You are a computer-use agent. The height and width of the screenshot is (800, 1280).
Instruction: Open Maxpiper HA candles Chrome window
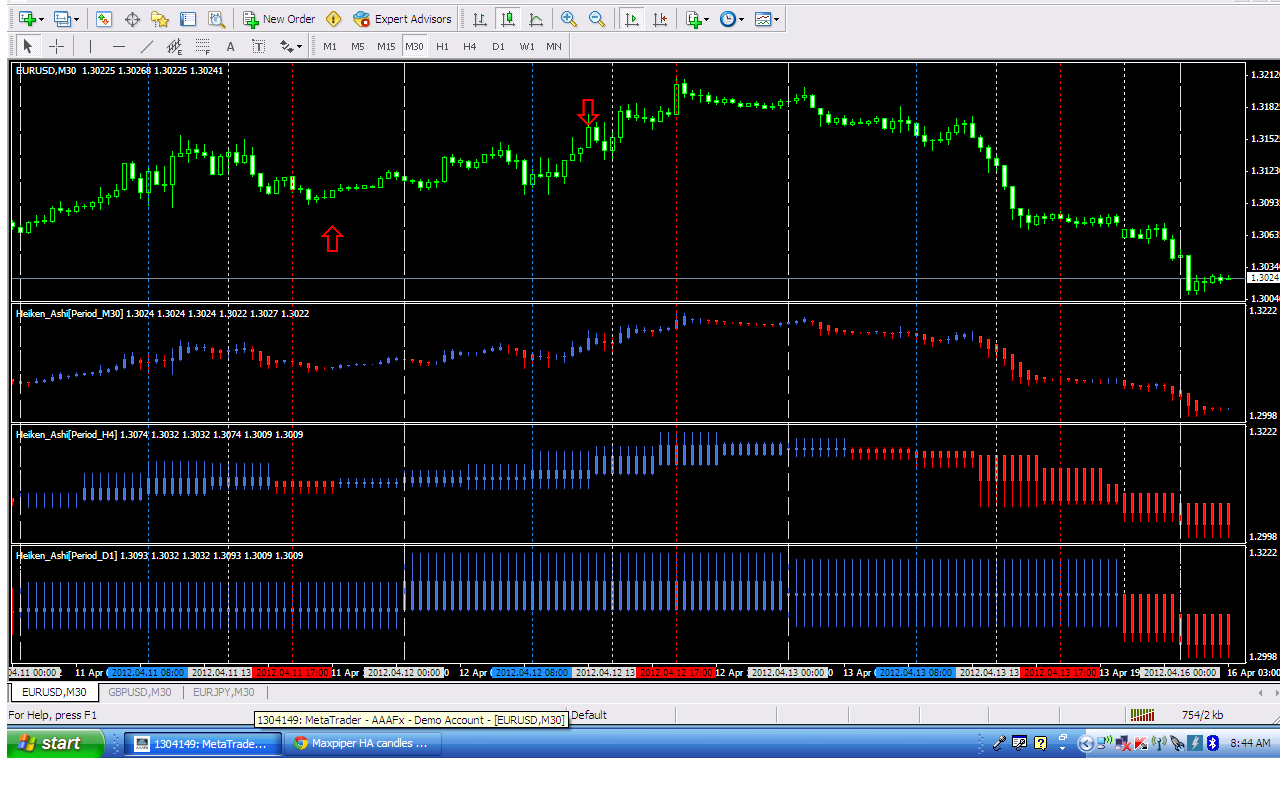pyautogui.click(x=364, y=743)
